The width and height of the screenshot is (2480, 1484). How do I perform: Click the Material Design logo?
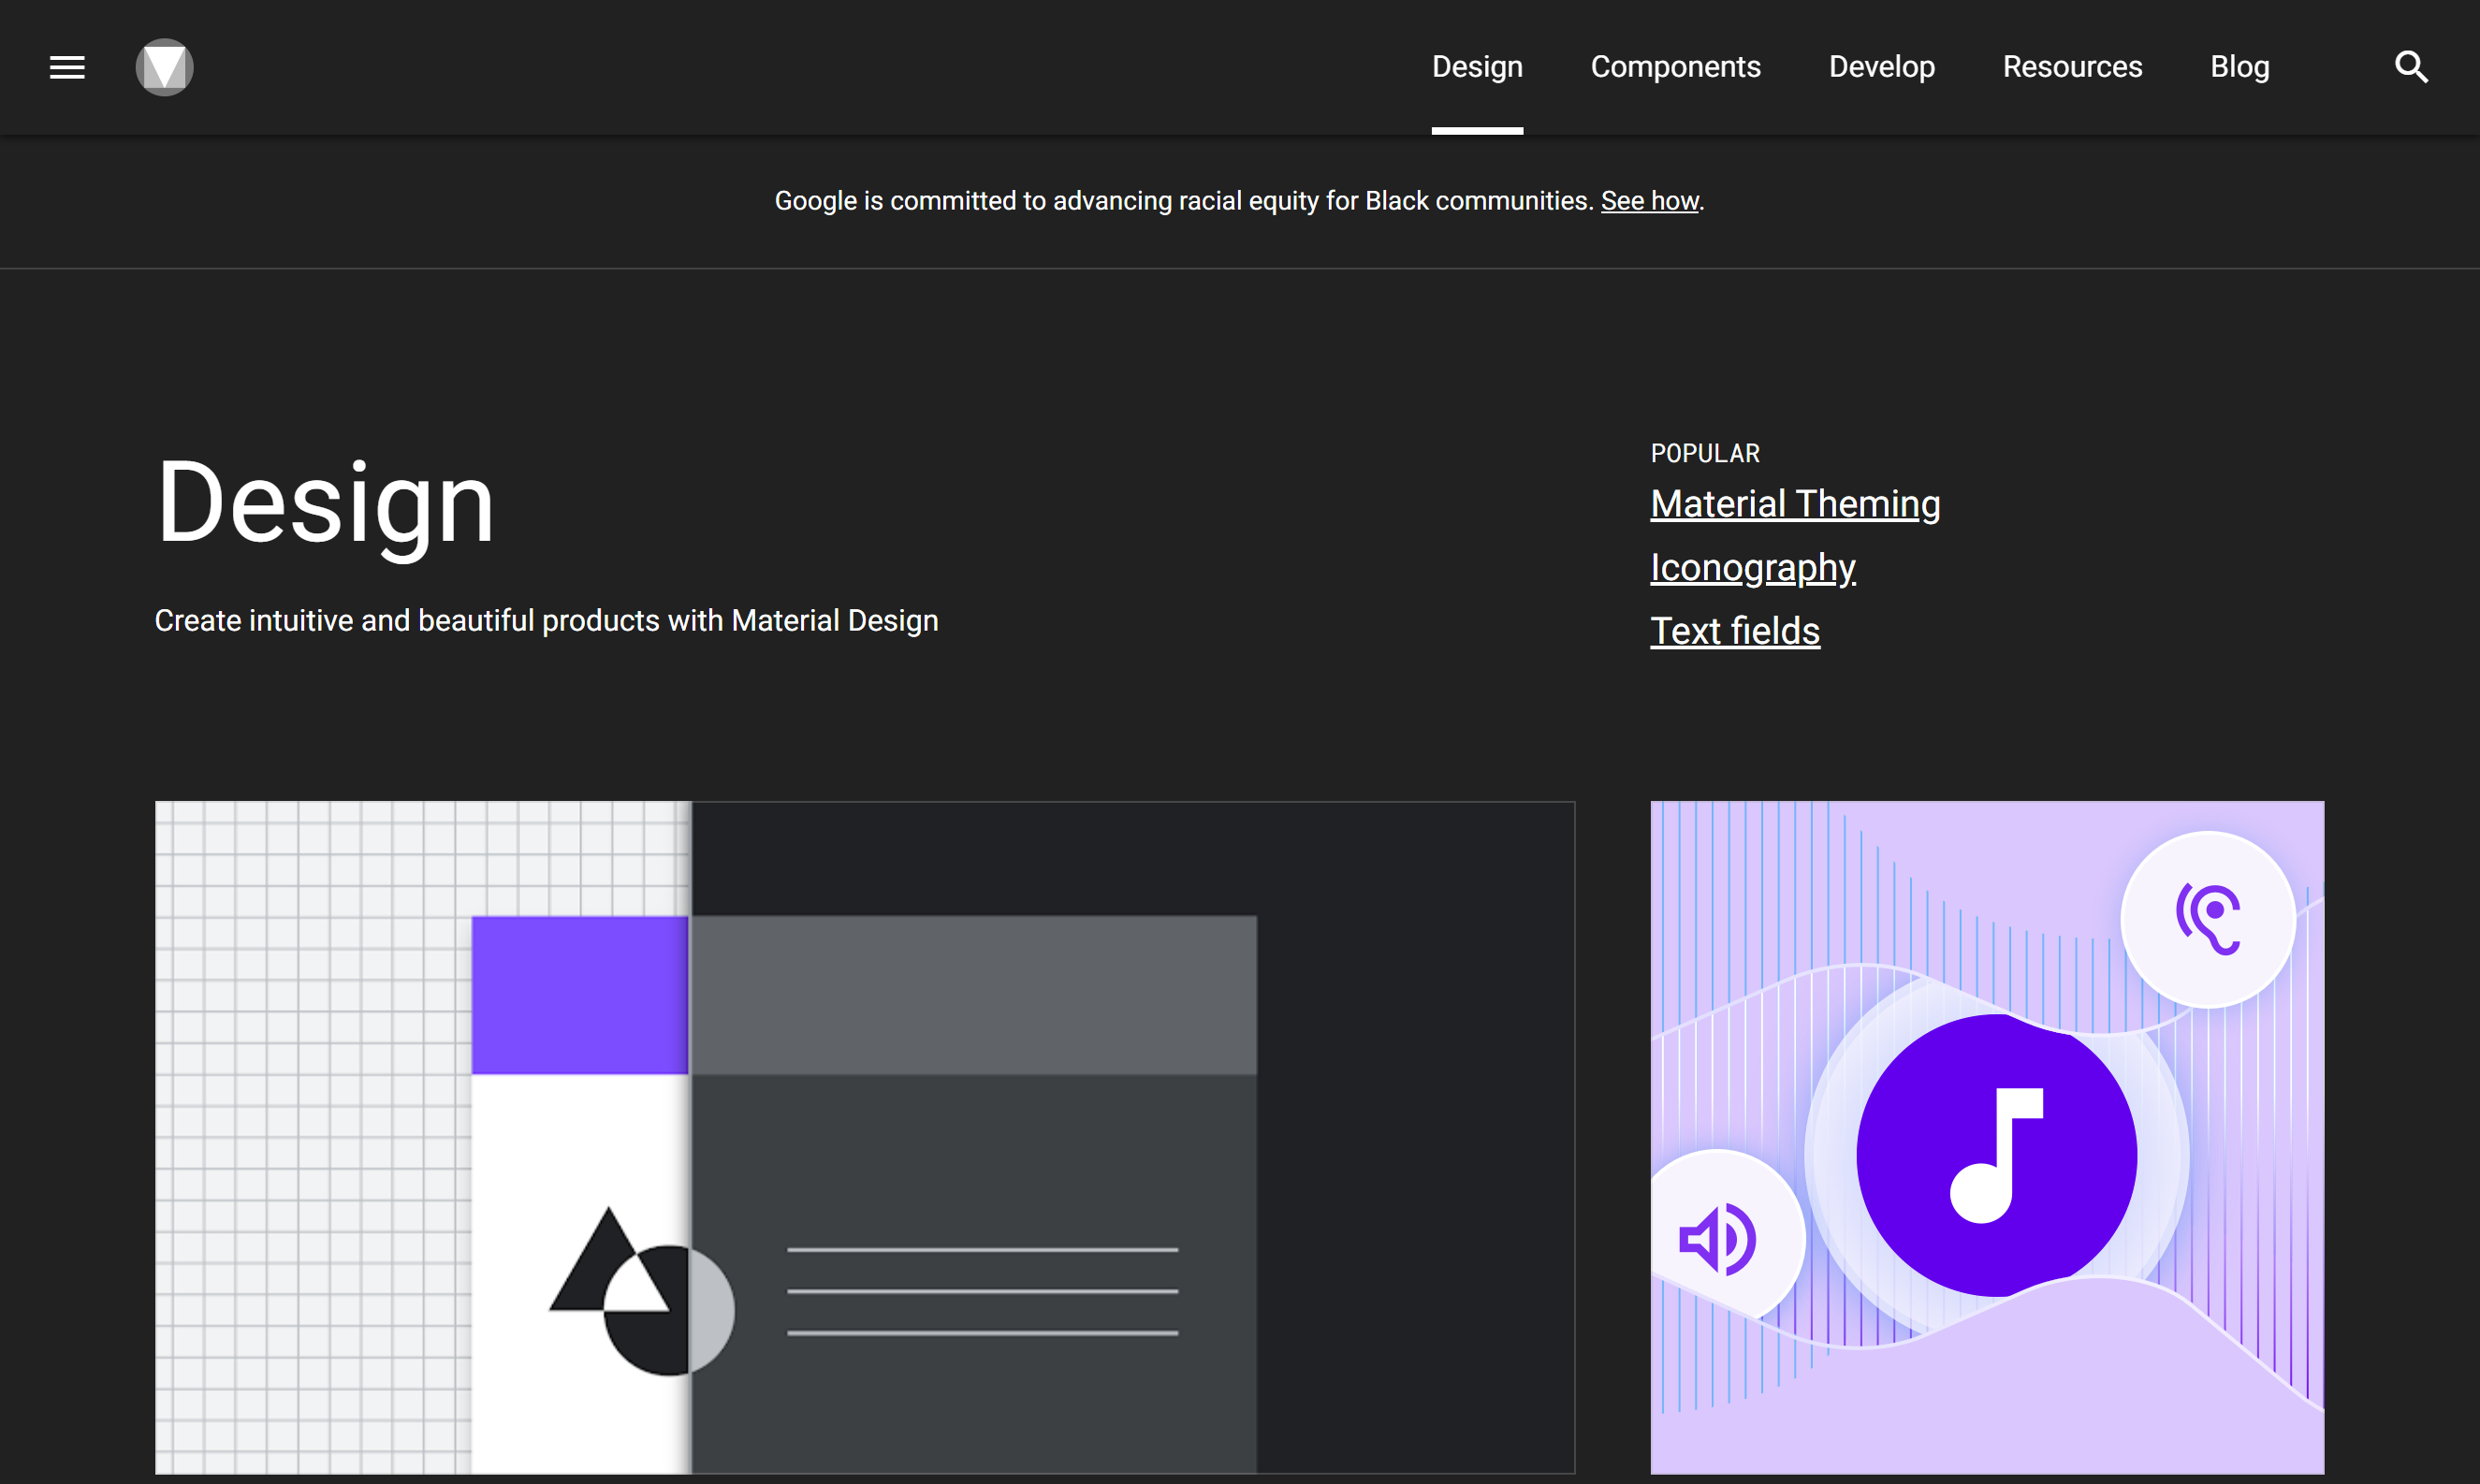pos(164,67)
